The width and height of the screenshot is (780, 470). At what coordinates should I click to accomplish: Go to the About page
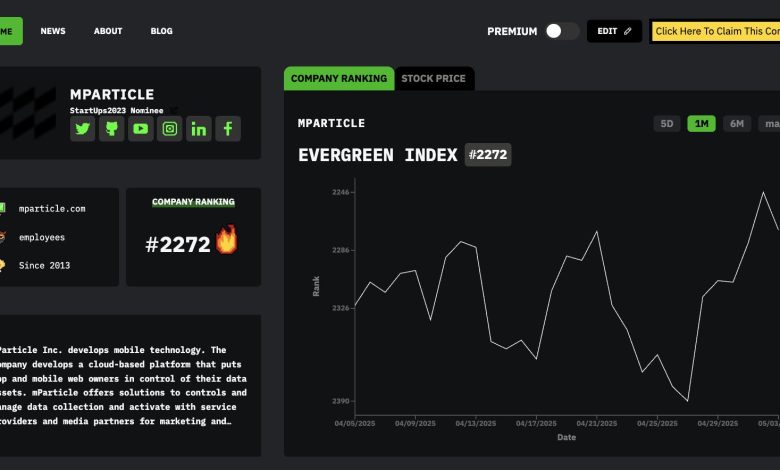108,31
